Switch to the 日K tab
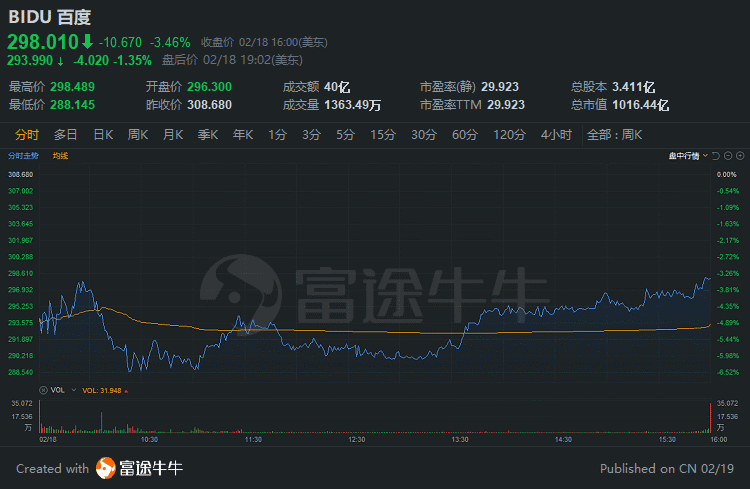 pyautogui.click(x=103, y=135)
